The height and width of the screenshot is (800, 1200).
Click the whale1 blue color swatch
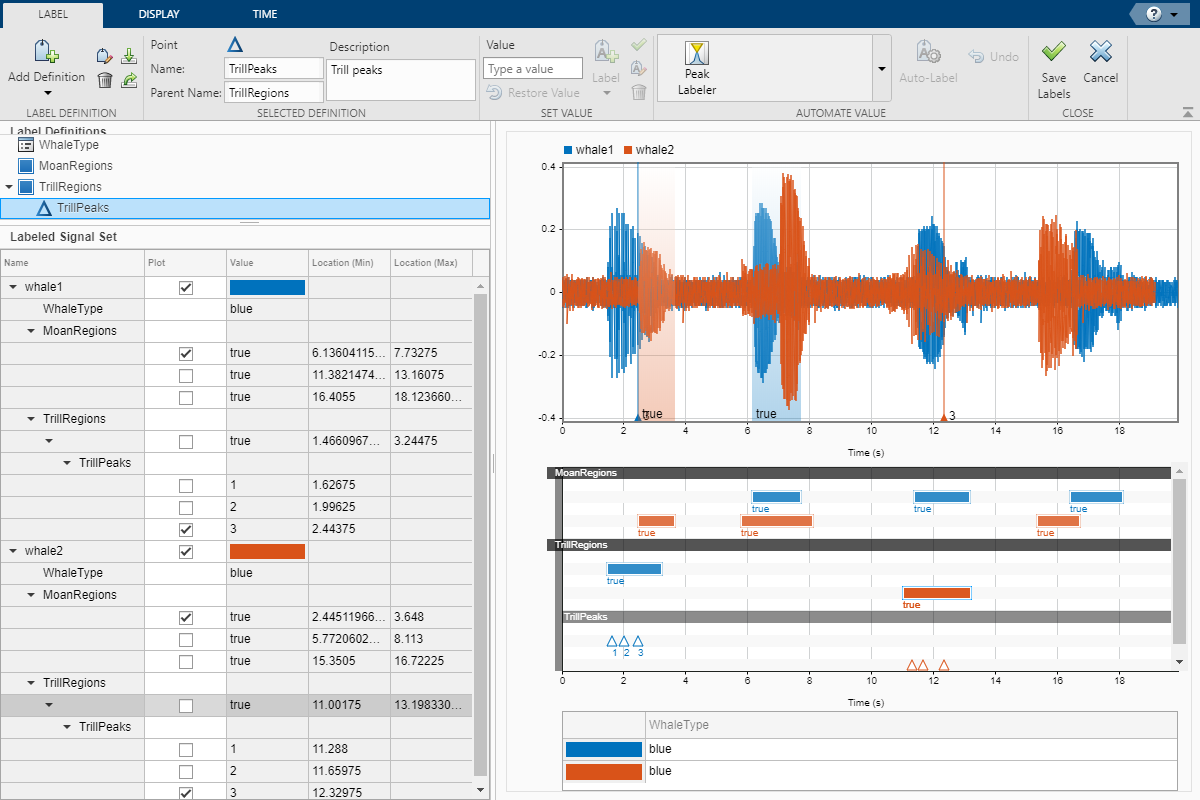[267, 288]
